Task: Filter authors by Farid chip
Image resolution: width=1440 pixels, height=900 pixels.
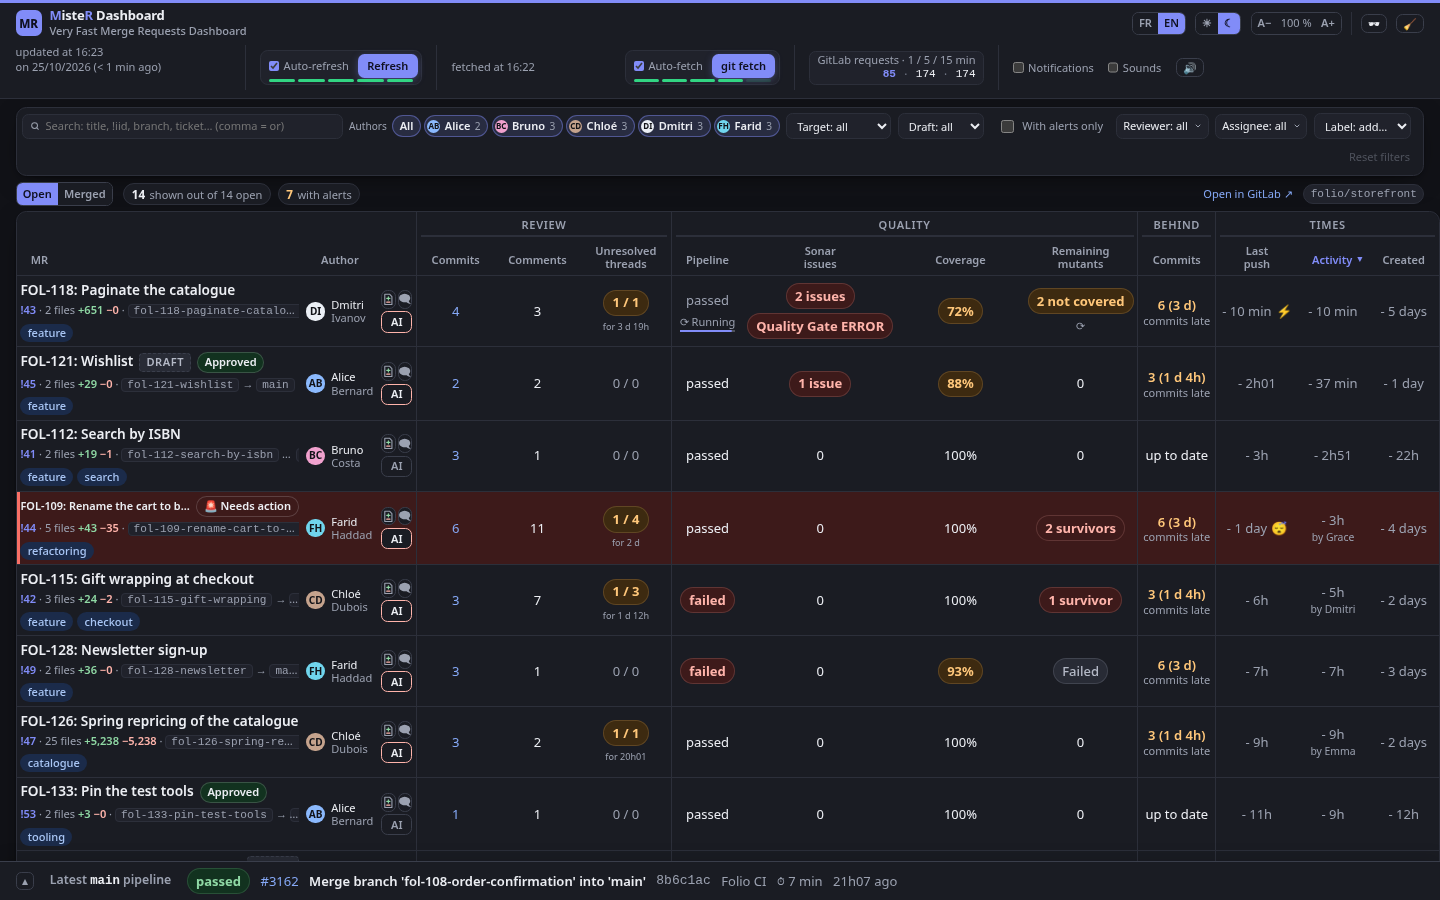Action: click(746, 126)
